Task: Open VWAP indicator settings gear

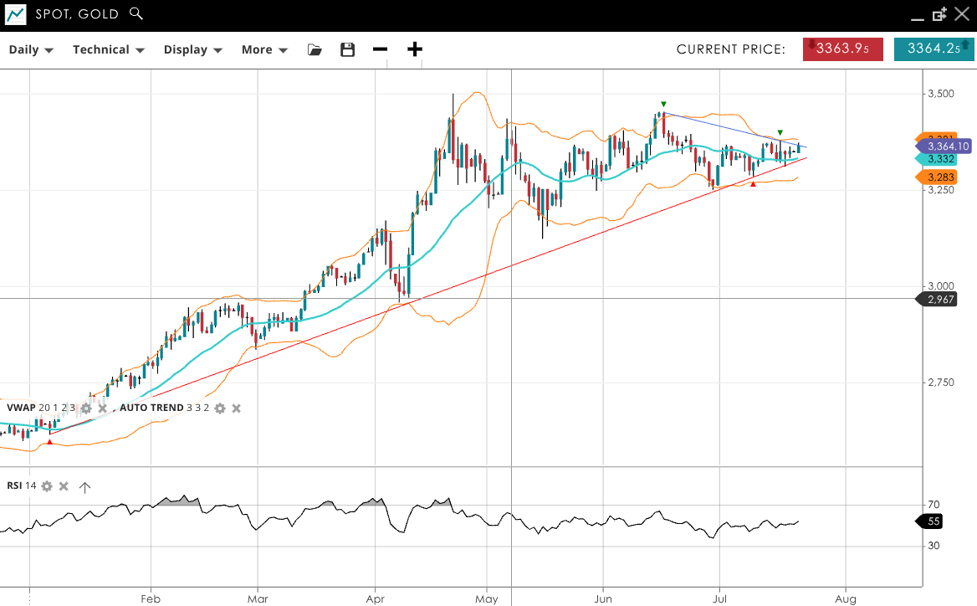Action: click(86, 408)
